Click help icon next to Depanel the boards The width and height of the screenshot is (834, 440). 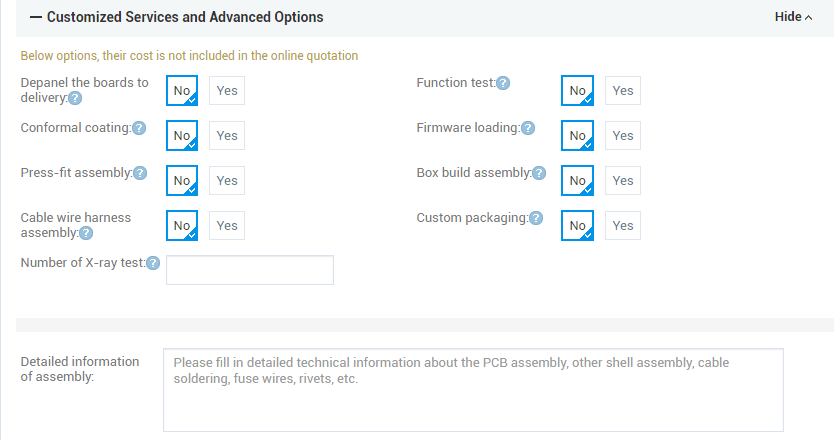click(x=76, y=98)
